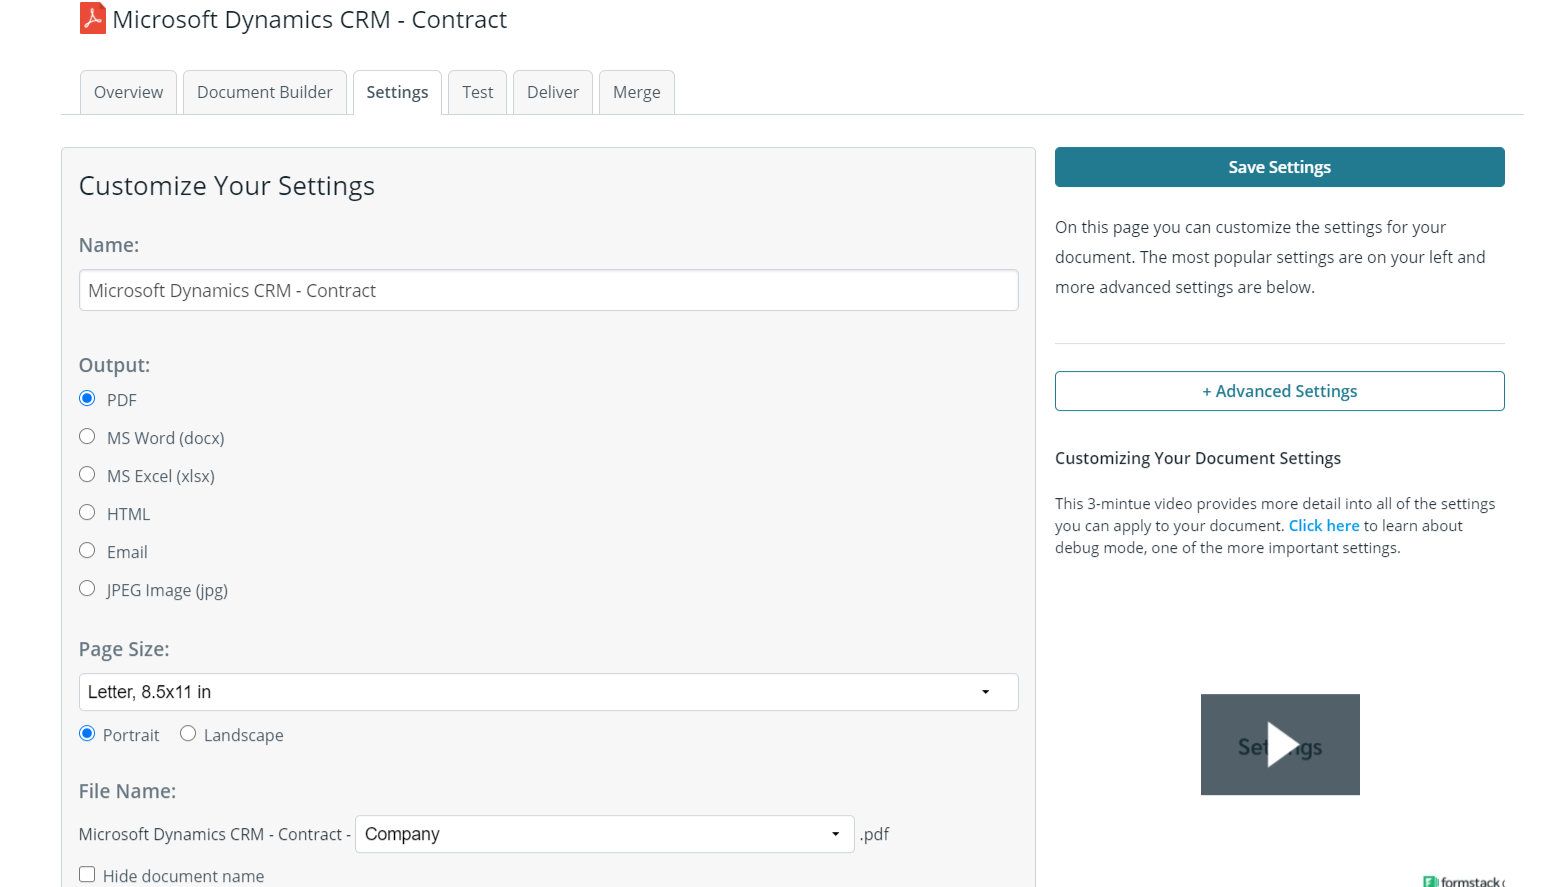This screenshot has height=887, width=1564.
Task: Play the Settings tutorial video
Action: pyautogui.click(x=1280, y=745)
